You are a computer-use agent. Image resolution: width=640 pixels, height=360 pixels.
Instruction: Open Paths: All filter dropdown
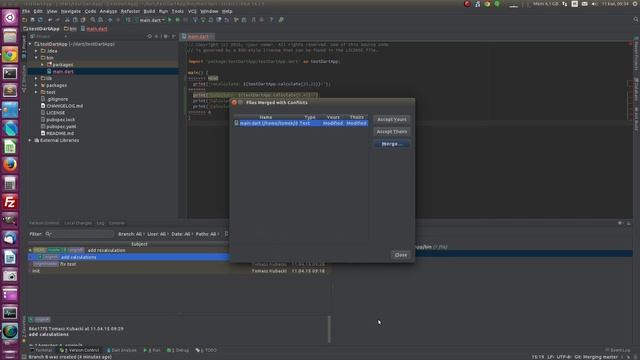[207, 234]
